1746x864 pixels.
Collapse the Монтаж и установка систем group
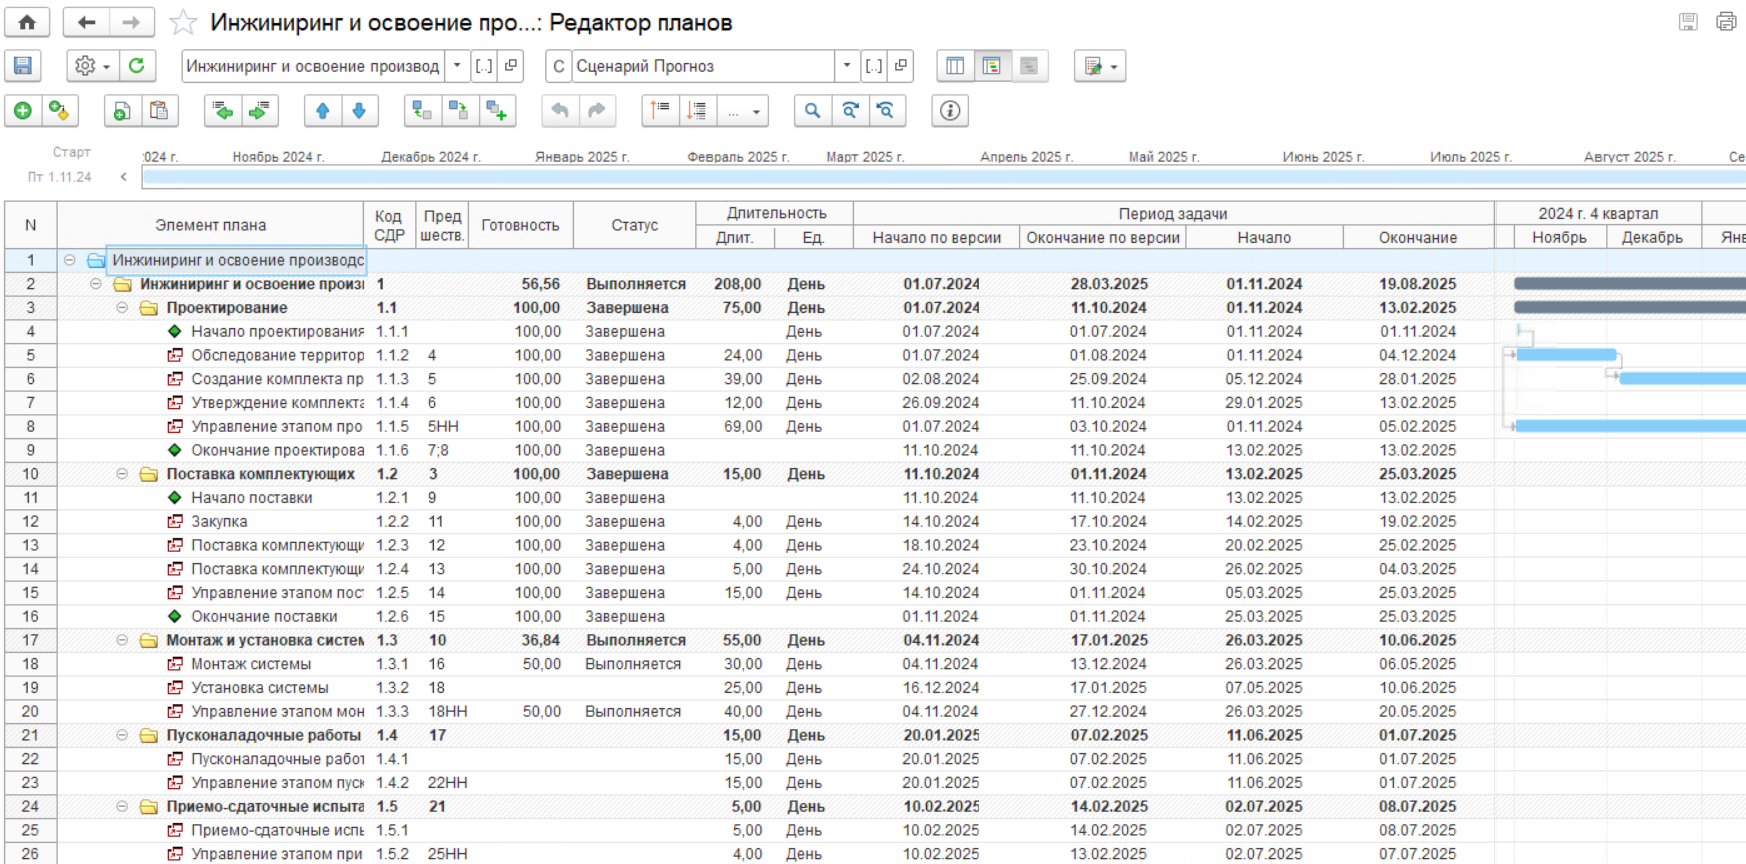(122, 640)
